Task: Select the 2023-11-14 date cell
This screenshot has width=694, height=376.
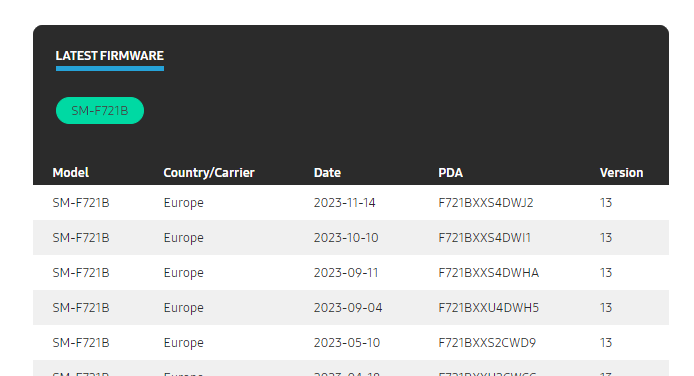Action: click(x=344, y=203)
